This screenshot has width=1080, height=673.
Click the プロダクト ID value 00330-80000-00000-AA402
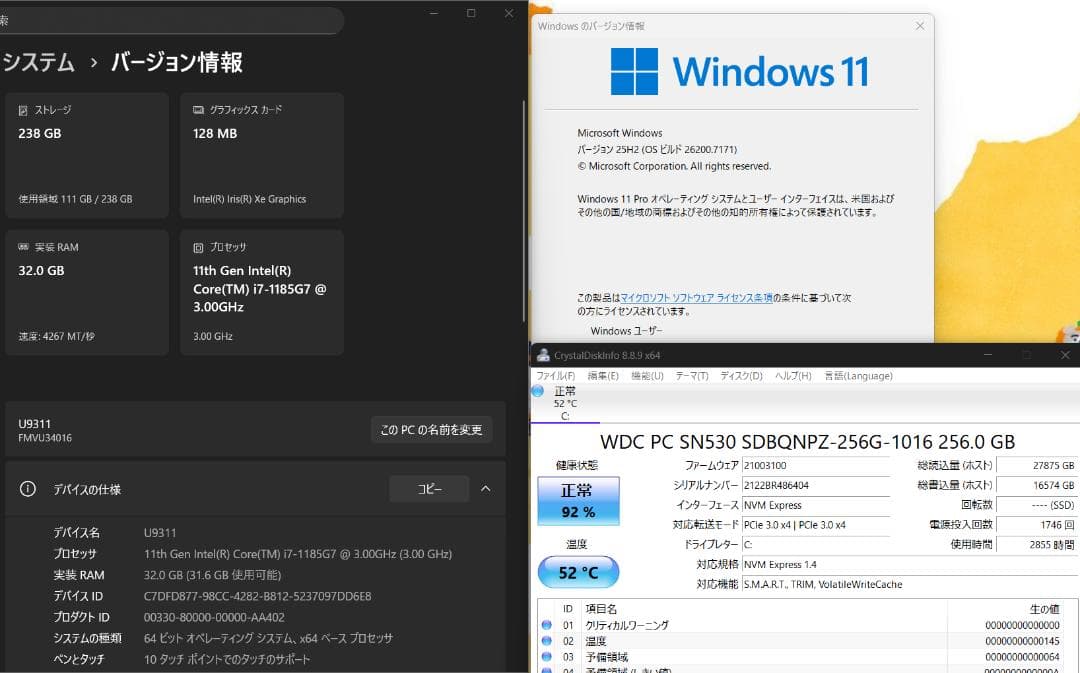[x=214, y=617]
